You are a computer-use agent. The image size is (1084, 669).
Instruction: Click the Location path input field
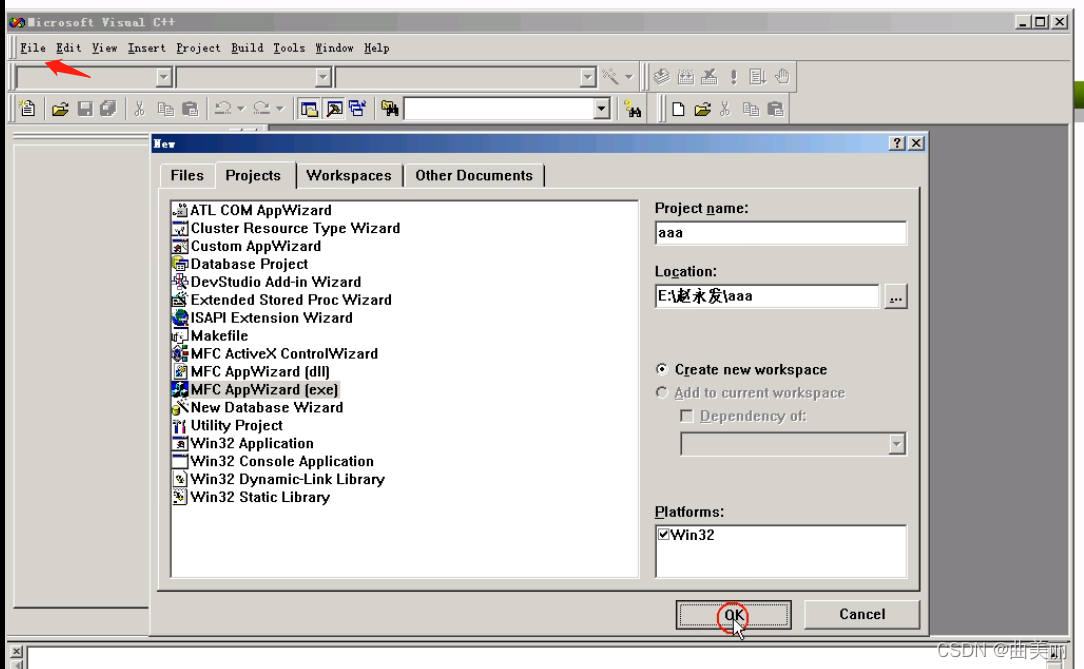point(767,296)
